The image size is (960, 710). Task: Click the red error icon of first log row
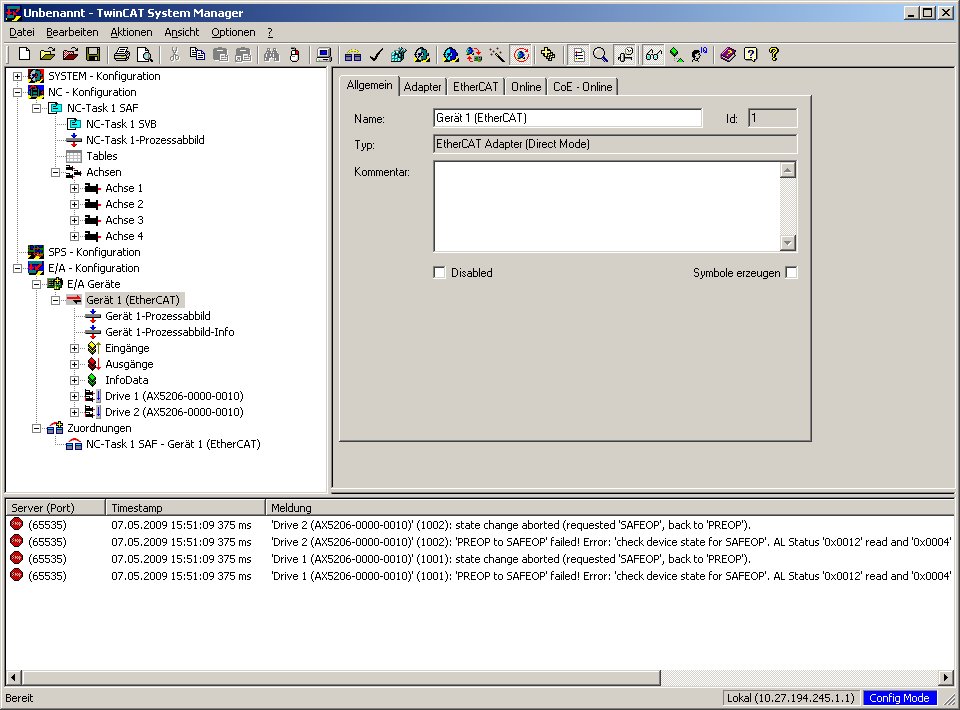click(x=17, y=525)
